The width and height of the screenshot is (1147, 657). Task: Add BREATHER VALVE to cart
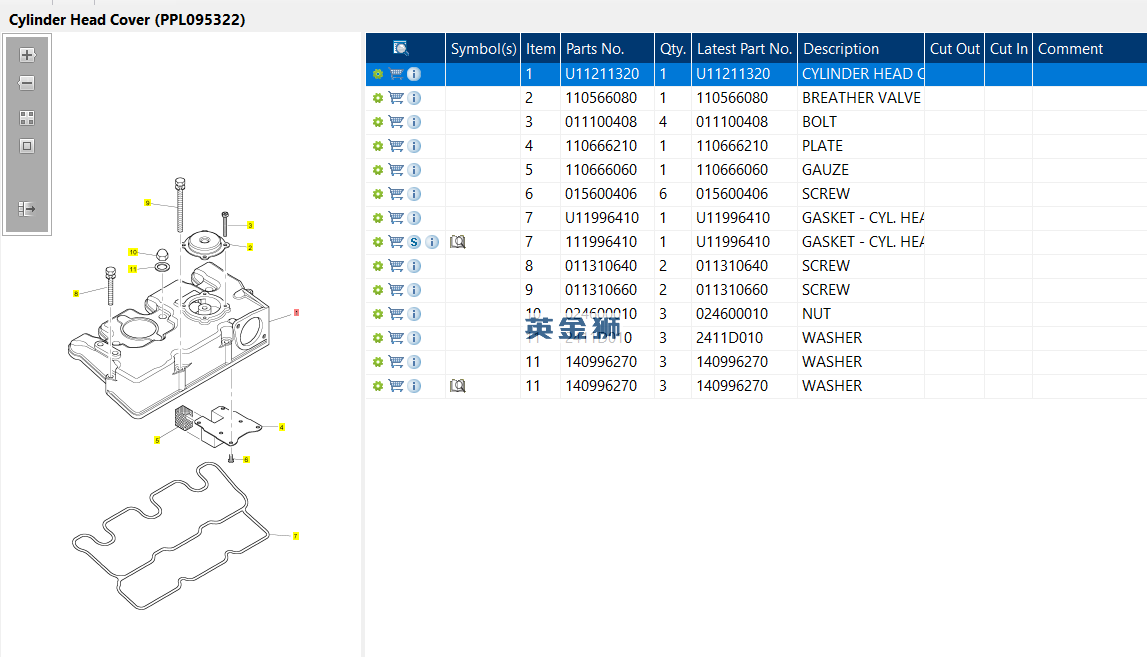pos(396,98)
